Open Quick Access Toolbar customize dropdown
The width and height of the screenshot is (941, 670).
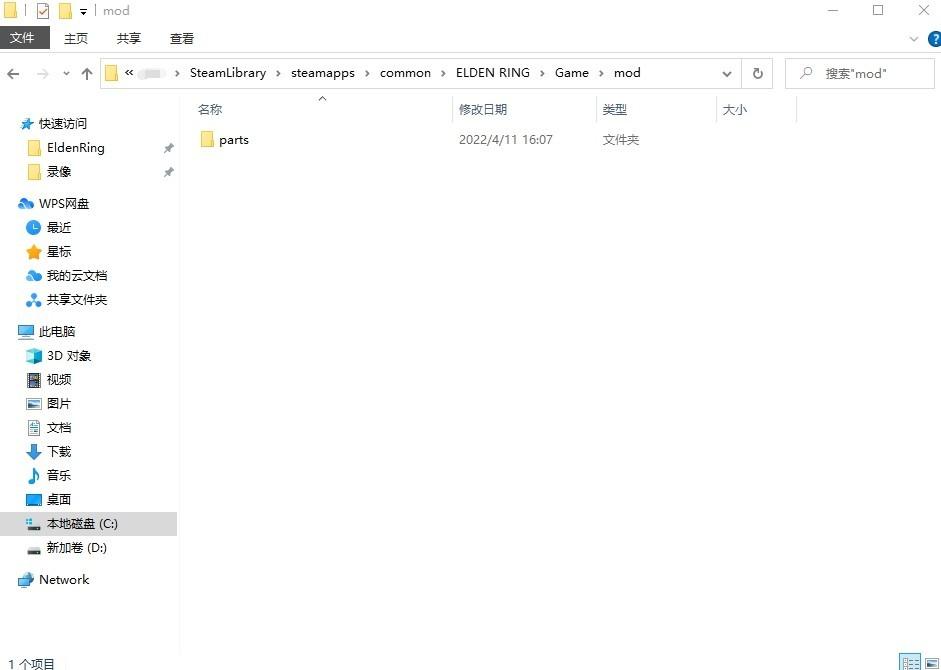coord(82,11)
